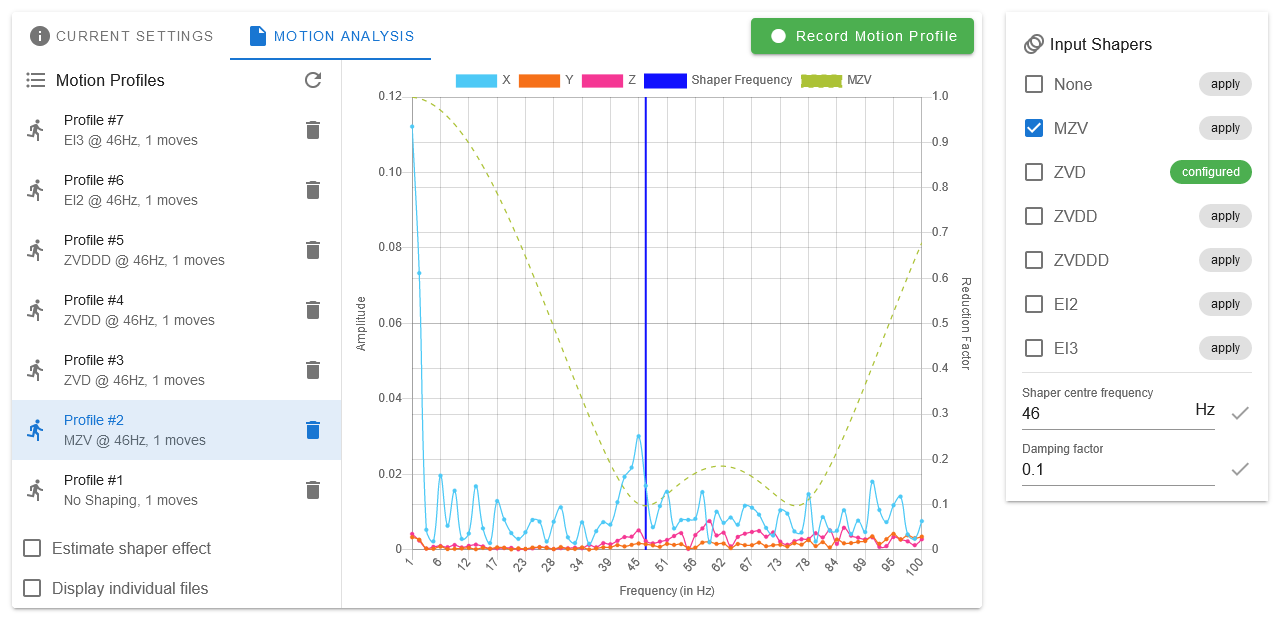Delete Profile #2 with trash icon

point(313,430)
